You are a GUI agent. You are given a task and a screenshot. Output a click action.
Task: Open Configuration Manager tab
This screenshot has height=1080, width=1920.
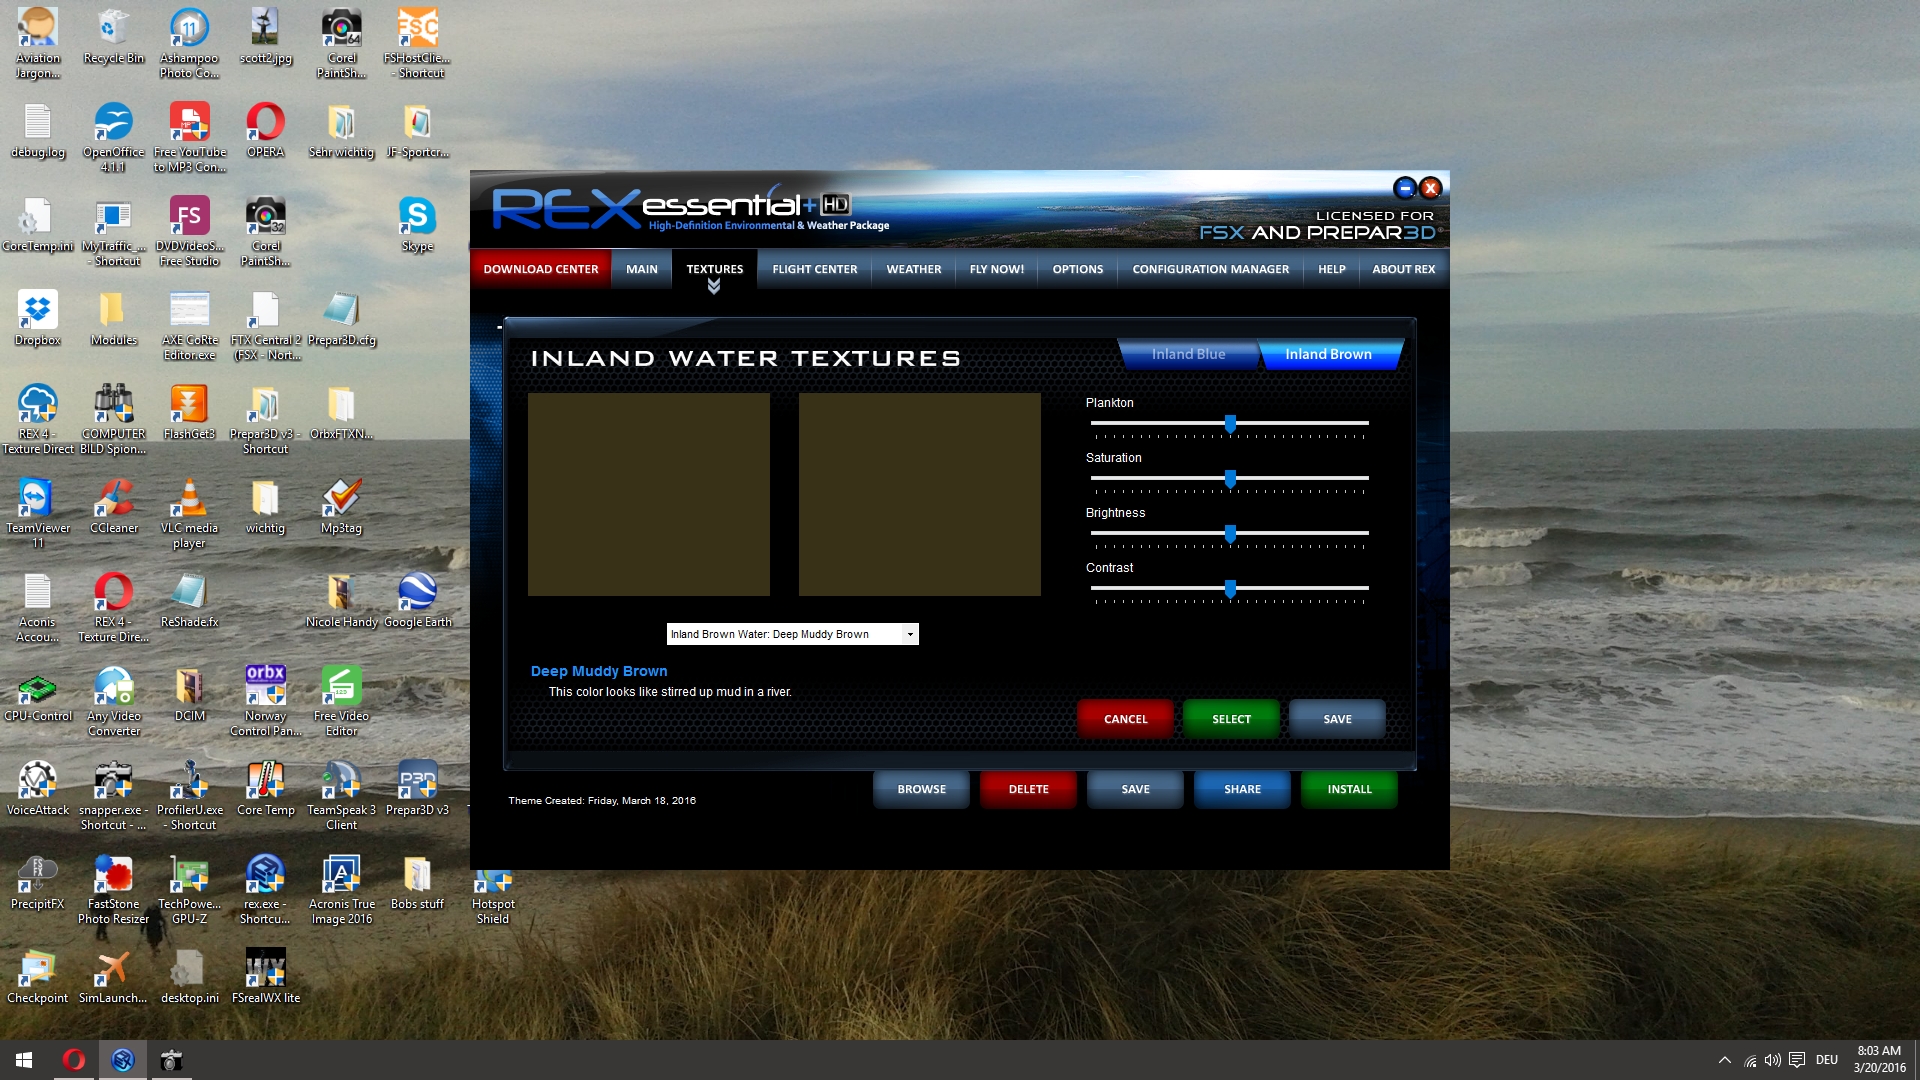(1210, 269)
